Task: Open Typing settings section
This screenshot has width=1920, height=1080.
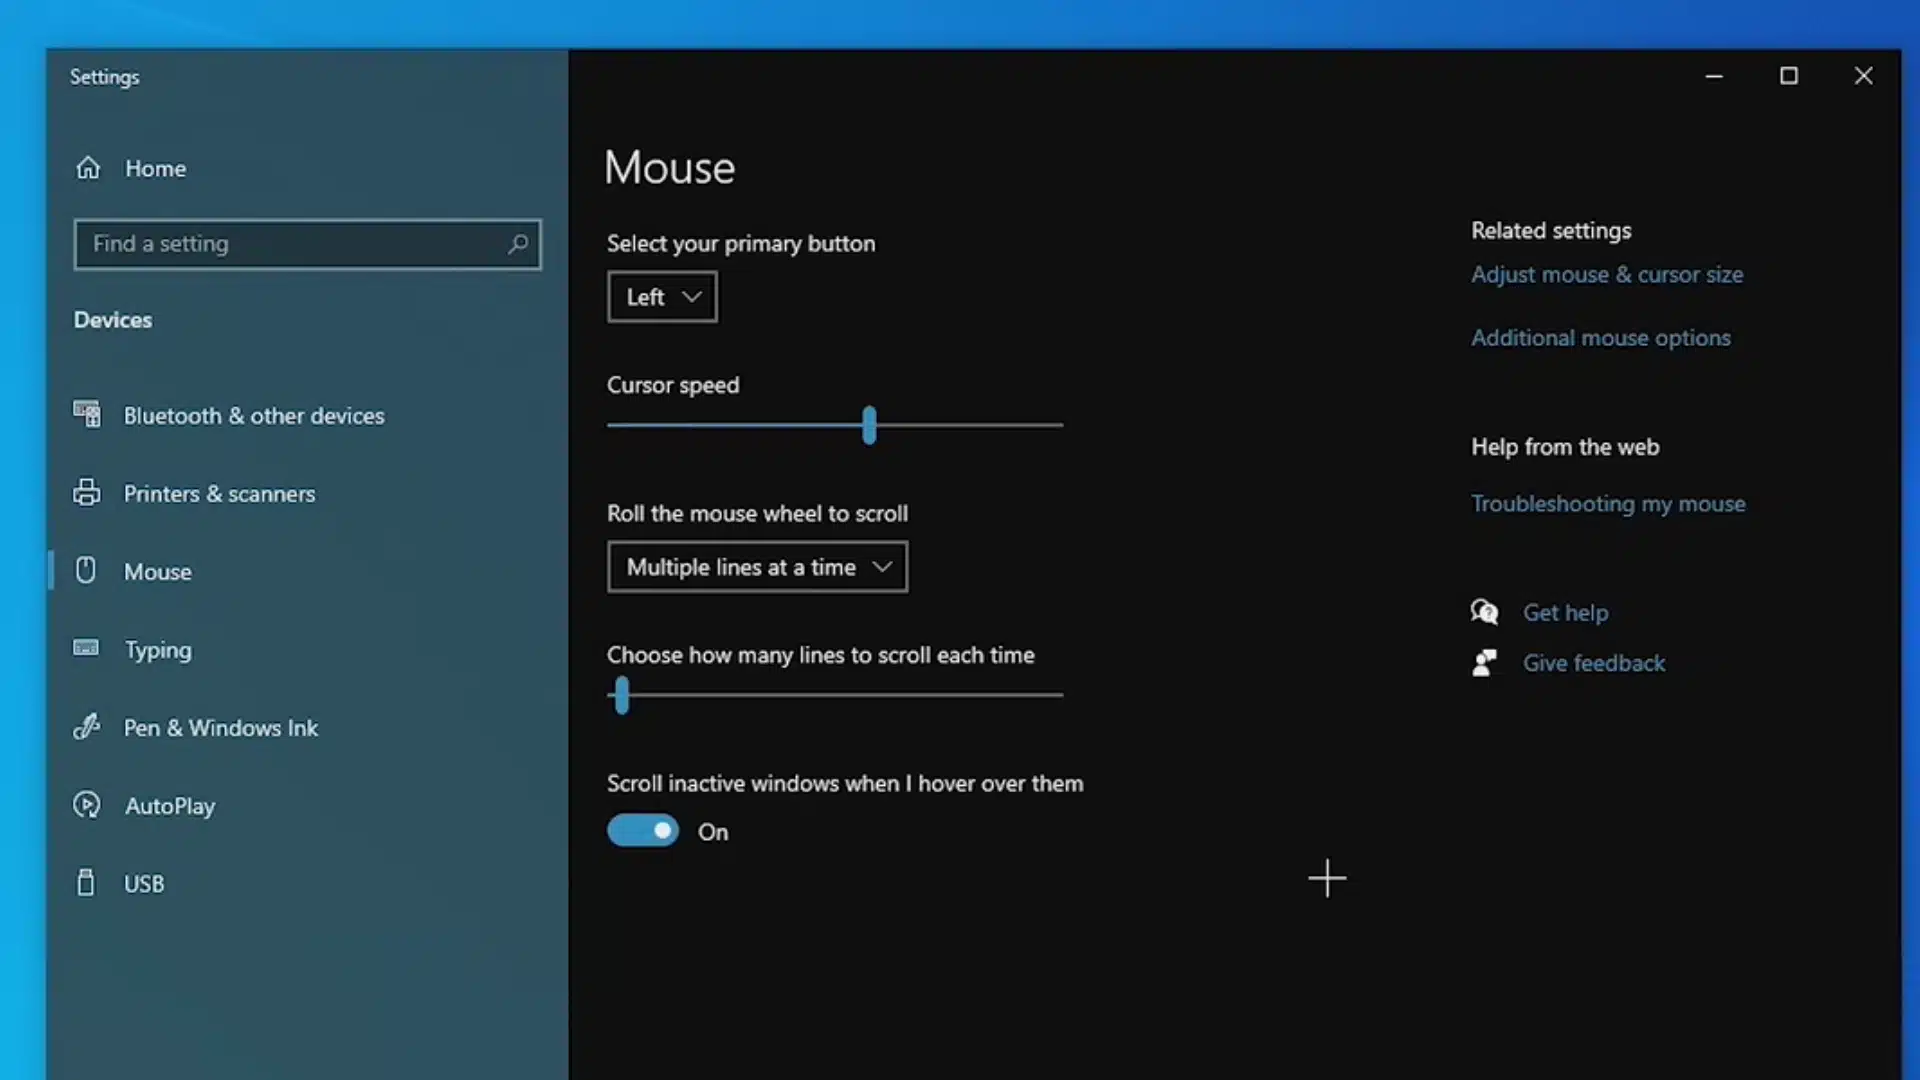Action: pos(158,650)
